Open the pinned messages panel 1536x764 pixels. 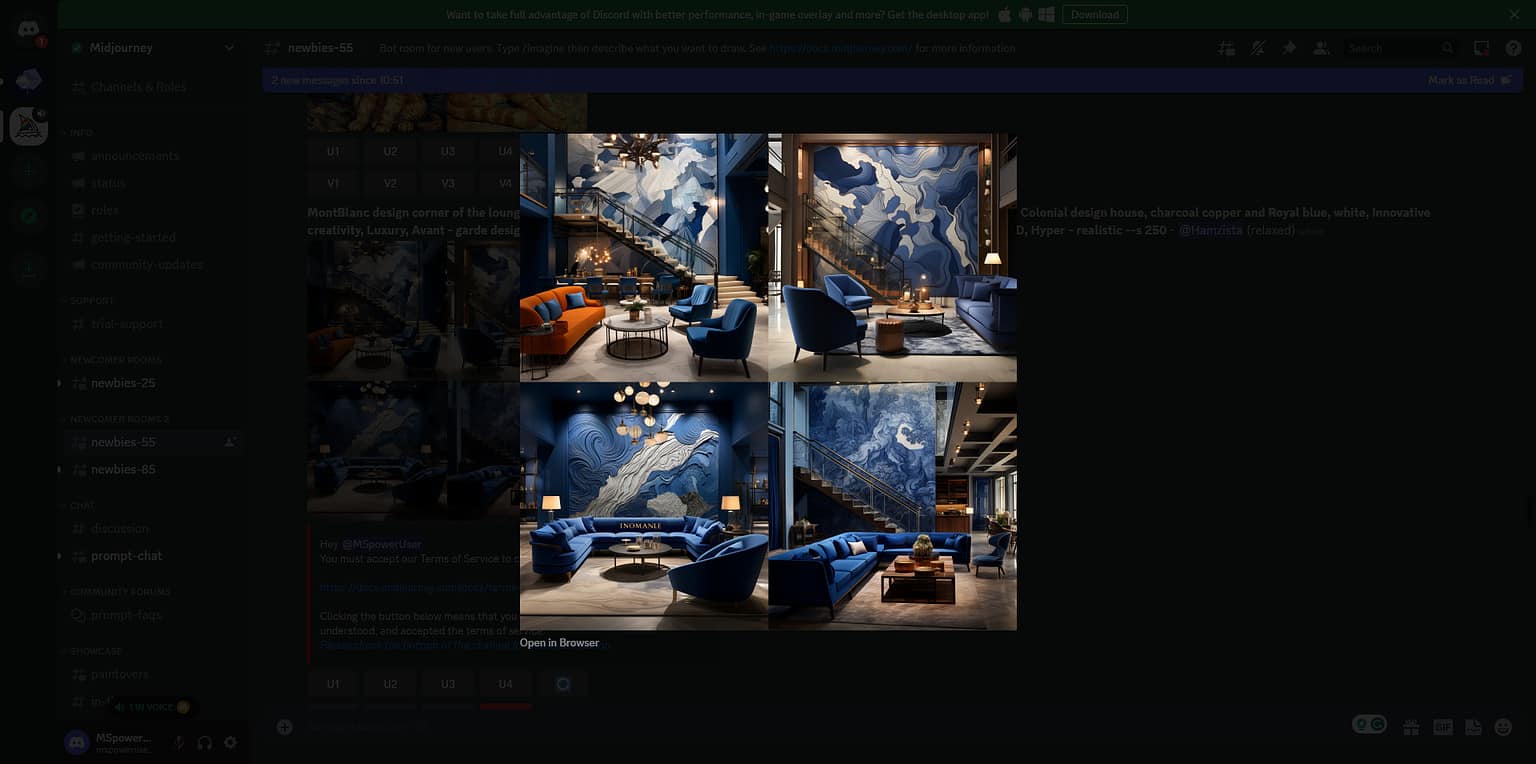point(1289,47)
